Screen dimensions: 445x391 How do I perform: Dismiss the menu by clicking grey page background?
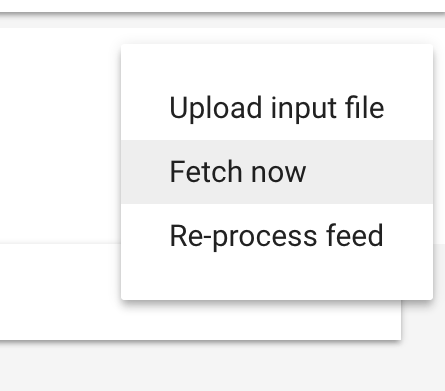point(222,366)
